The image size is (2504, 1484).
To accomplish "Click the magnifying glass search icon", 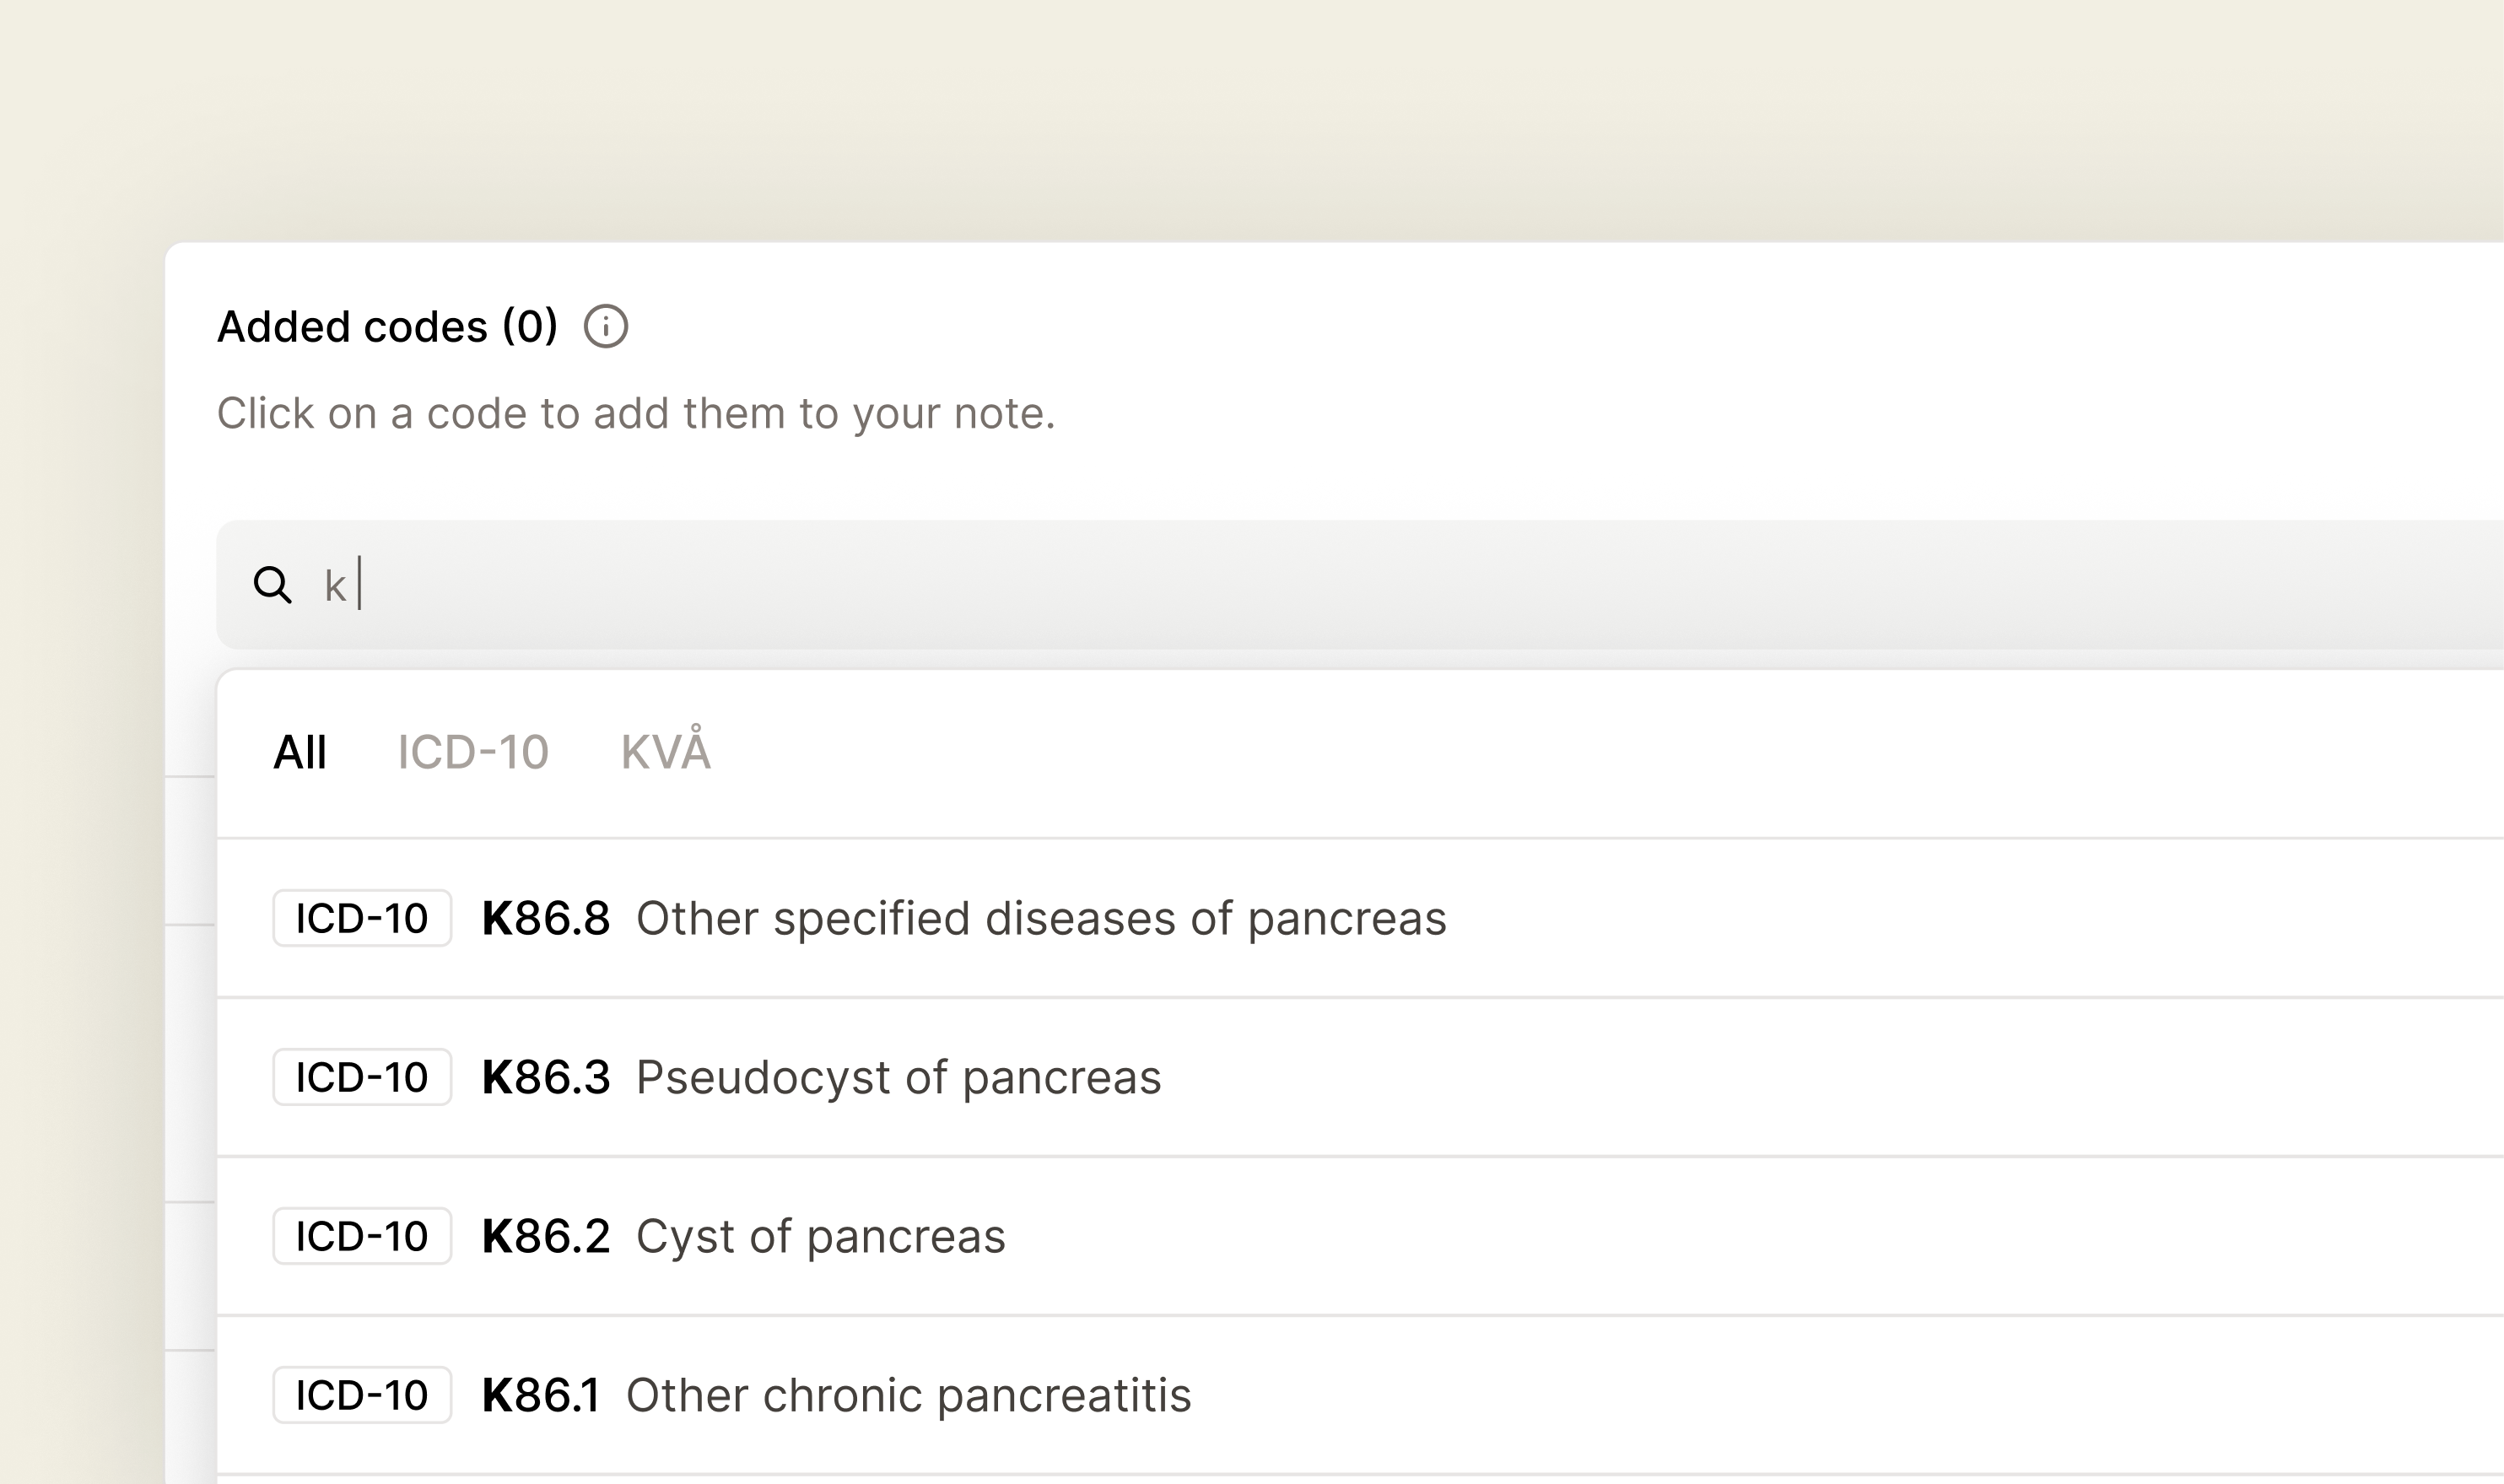I will [272, 585].
